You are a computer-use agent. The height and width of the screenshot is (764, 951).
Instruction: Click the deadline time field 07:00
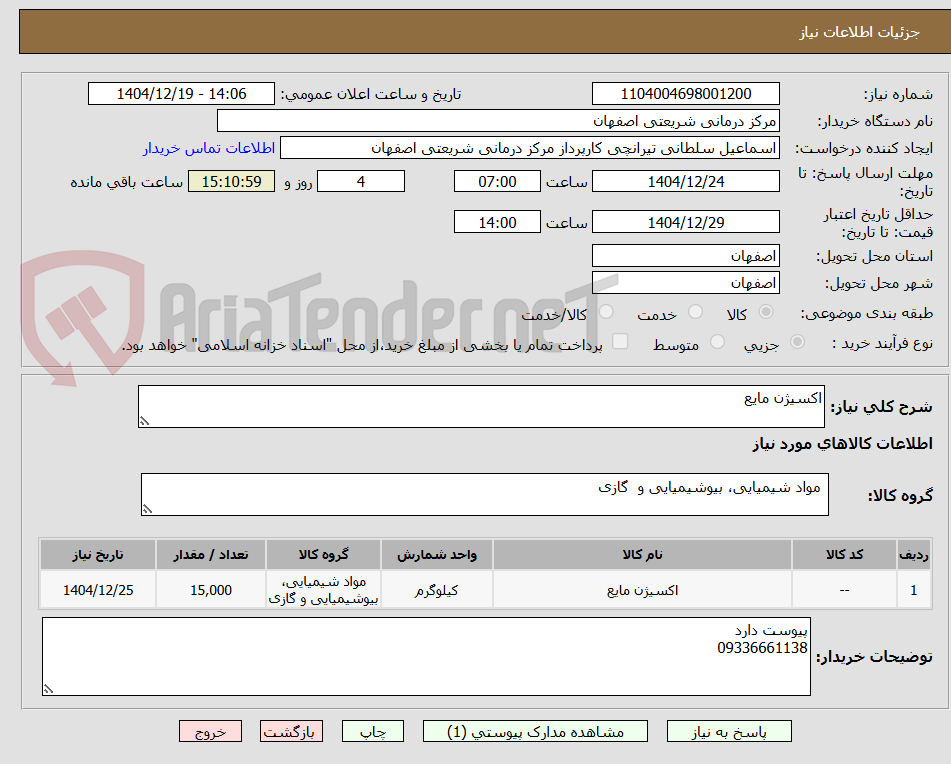[497, 181]
